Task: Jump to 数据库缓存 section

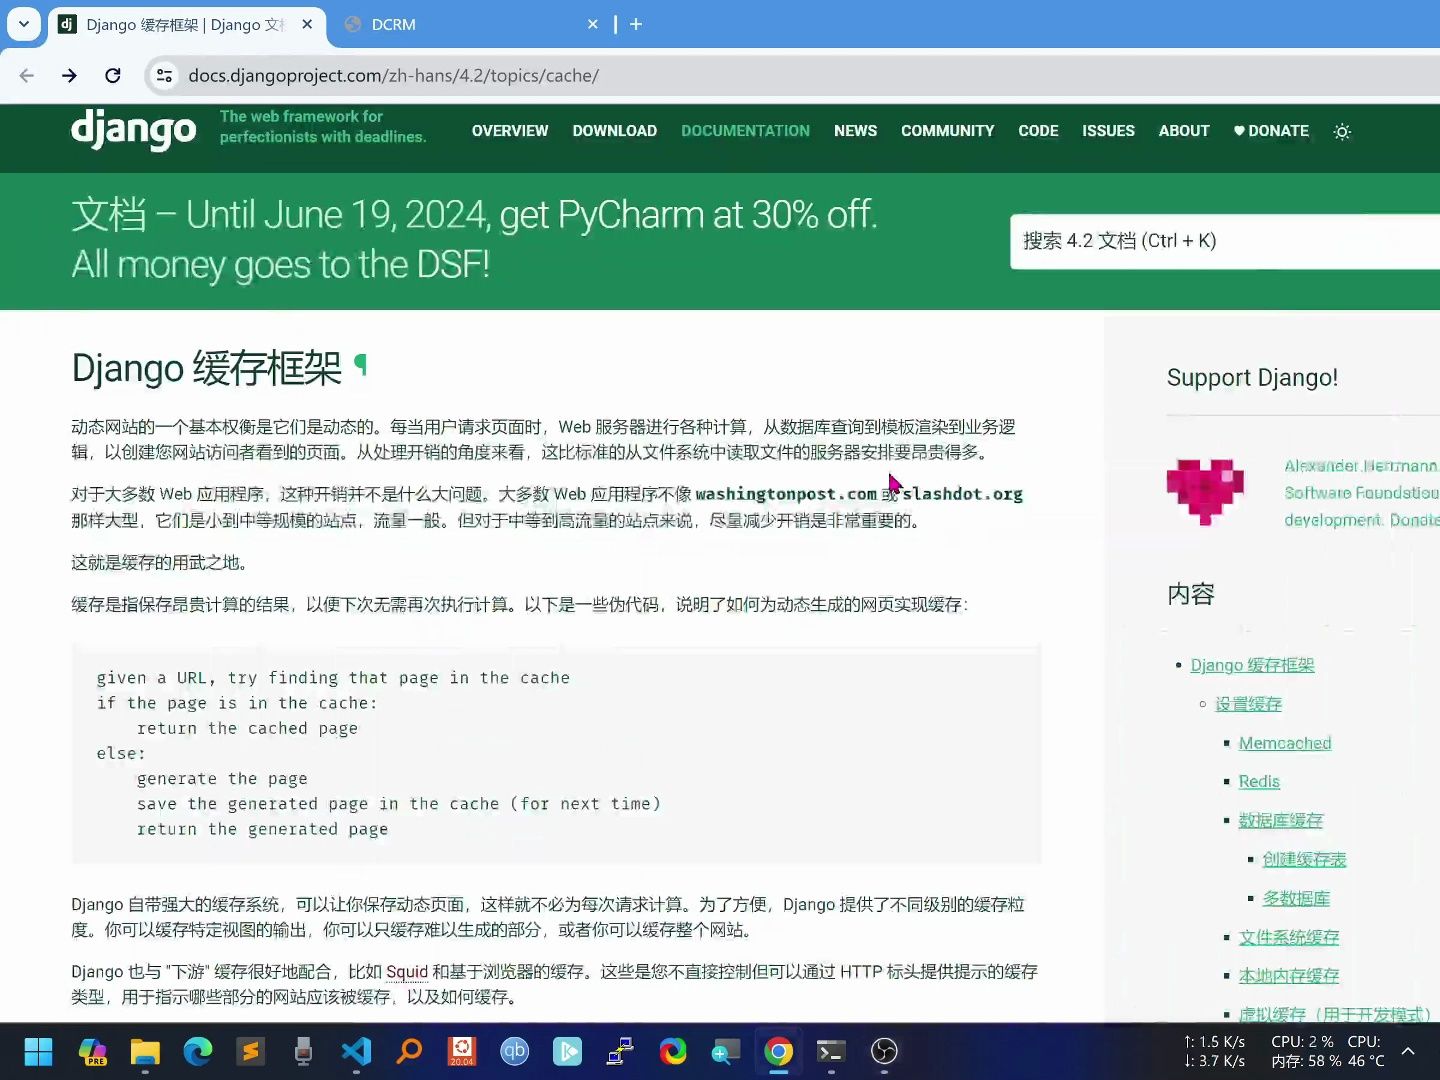Action: tap(1280, 820)
